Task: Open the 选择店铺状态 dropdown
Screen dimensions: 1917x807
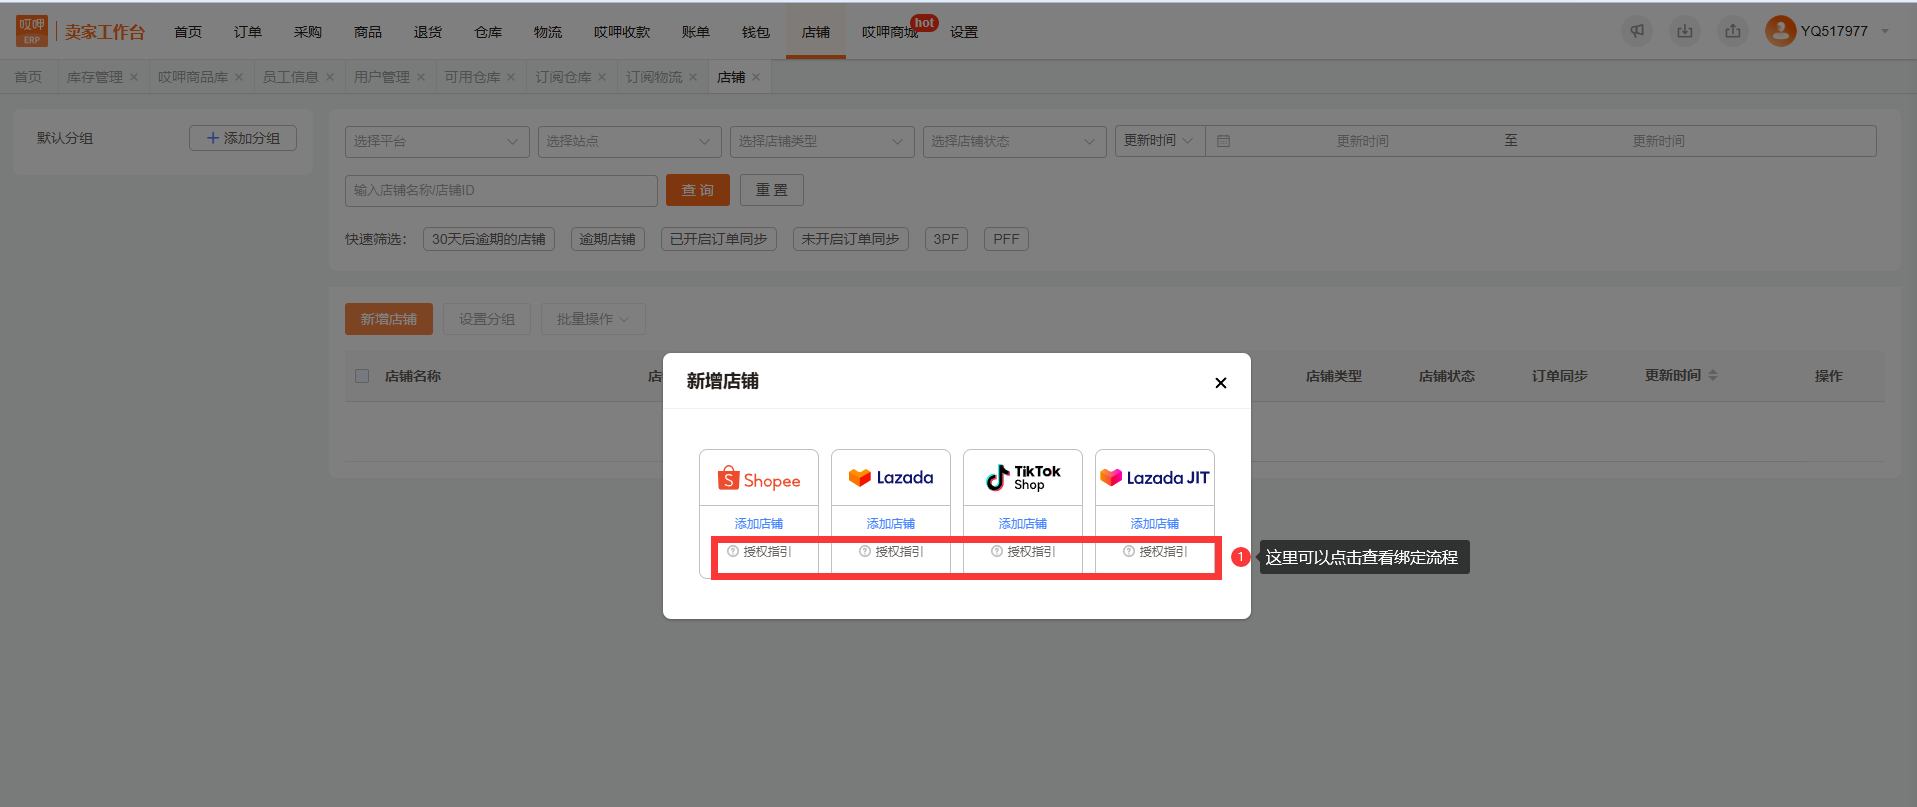Action: pos(1015,141)
